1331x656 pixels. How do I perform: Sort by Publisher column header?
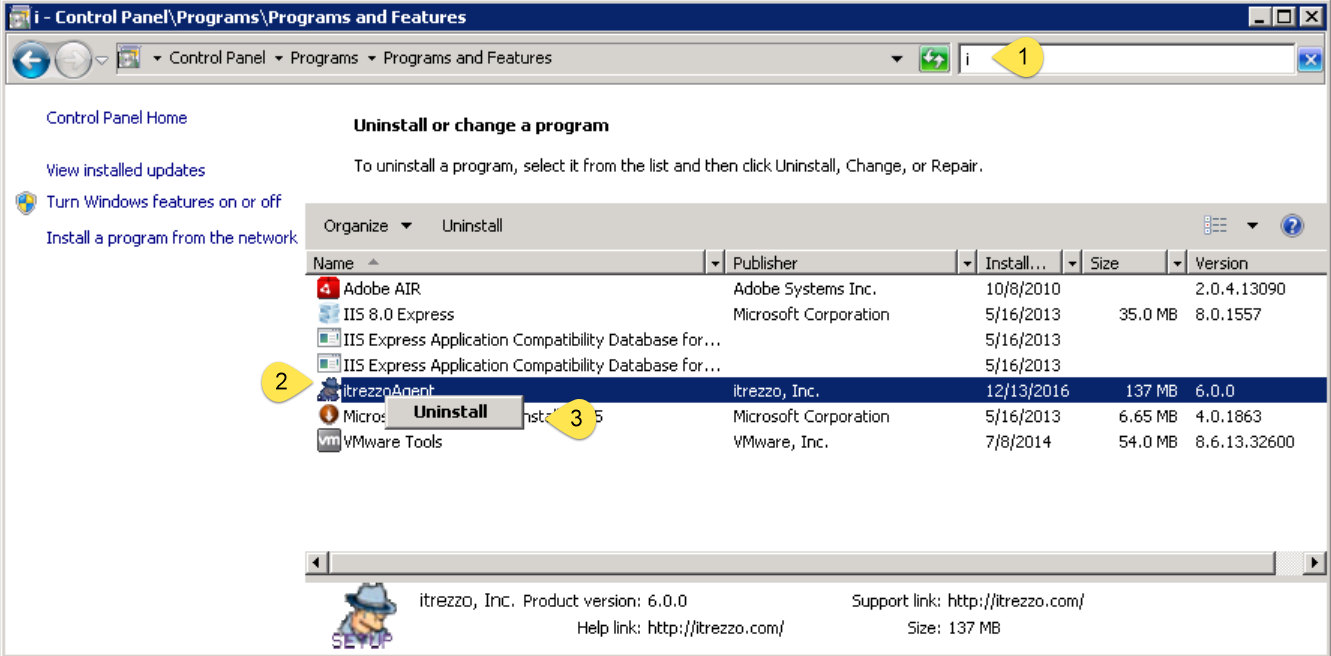842,263
